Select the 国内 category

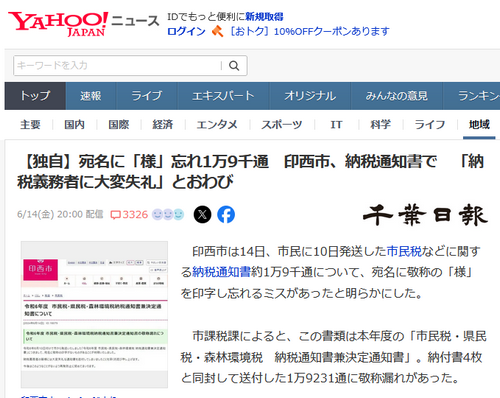click(74, 125)
